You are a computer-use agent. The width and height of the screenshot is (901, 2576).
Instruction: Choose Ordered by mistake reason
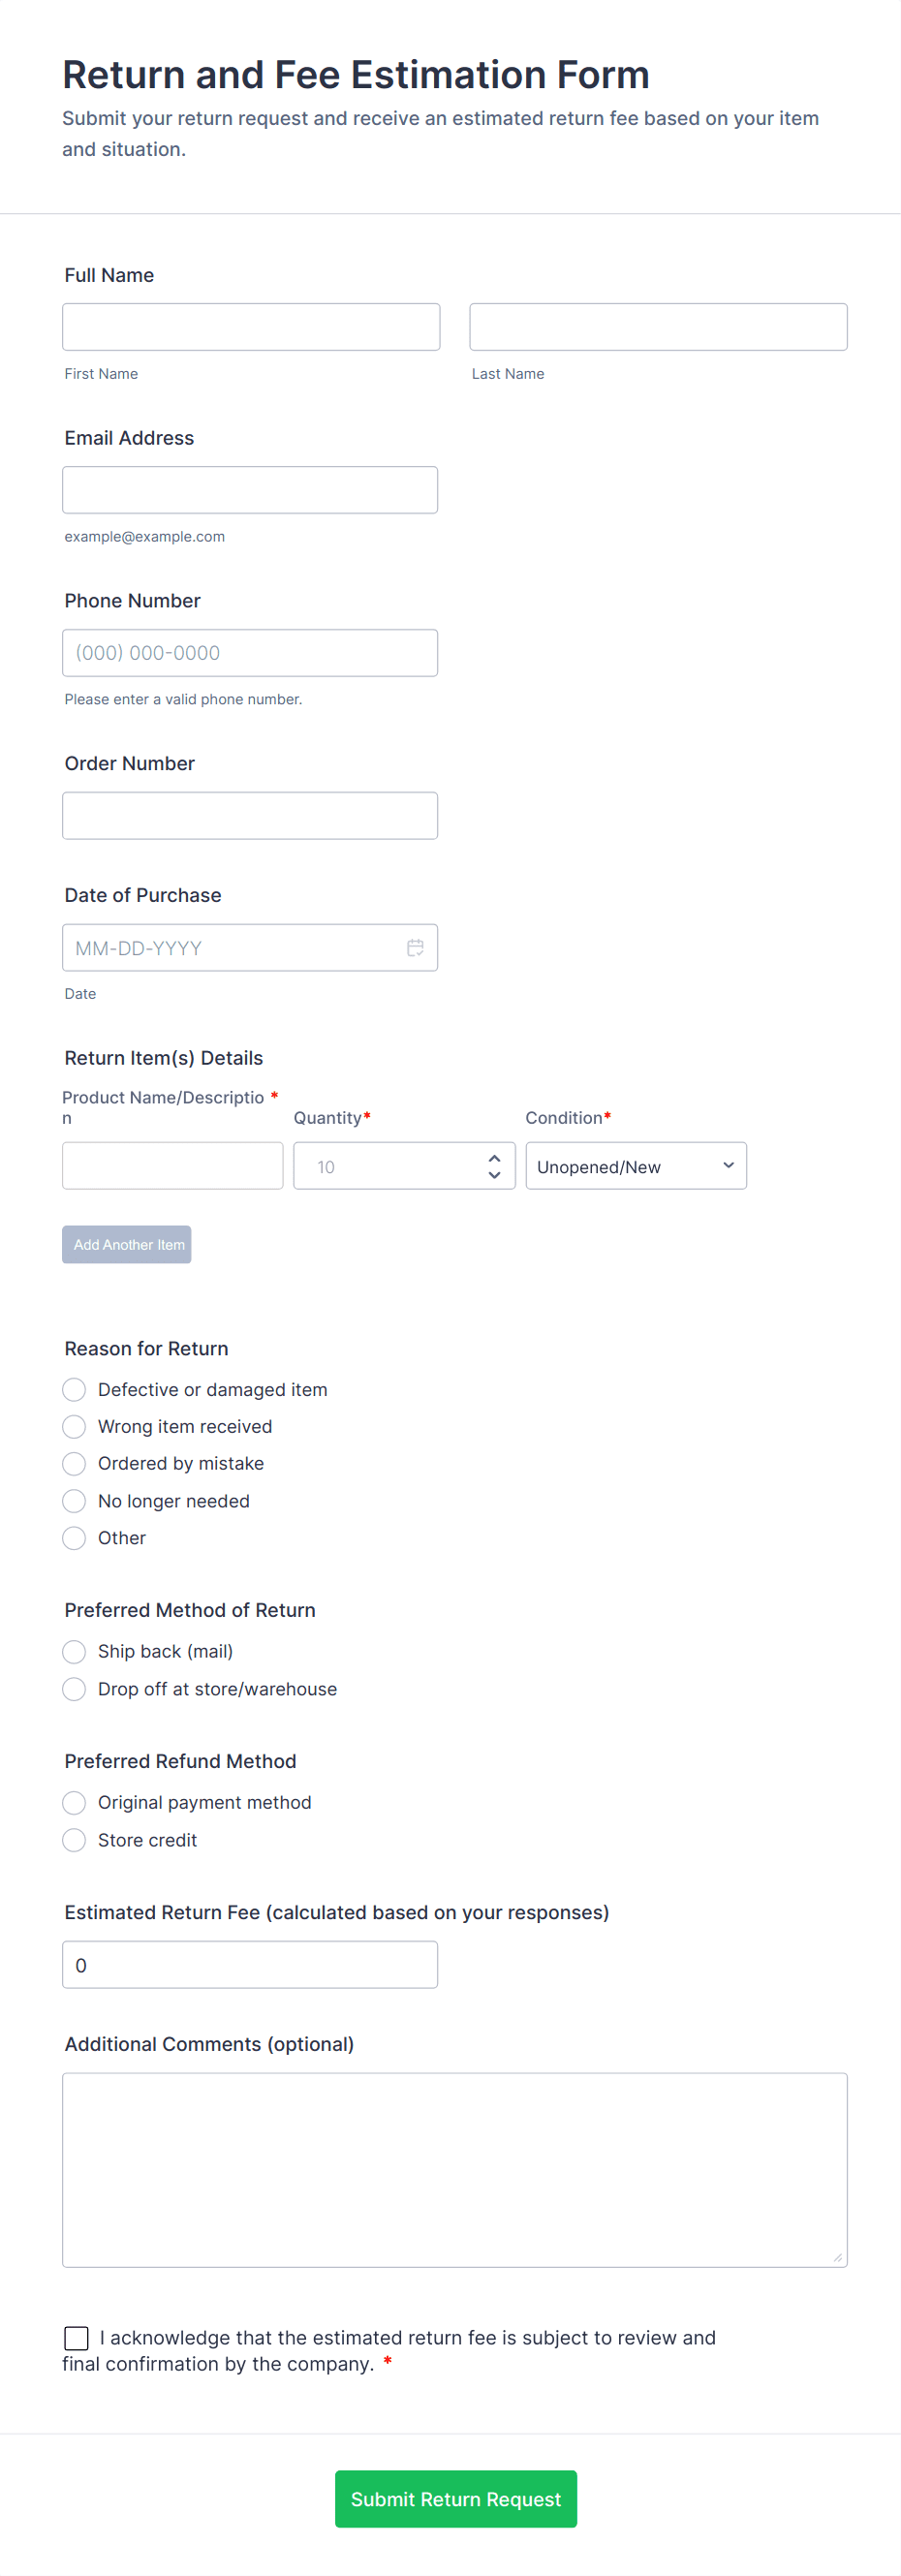click(74, 1463)
